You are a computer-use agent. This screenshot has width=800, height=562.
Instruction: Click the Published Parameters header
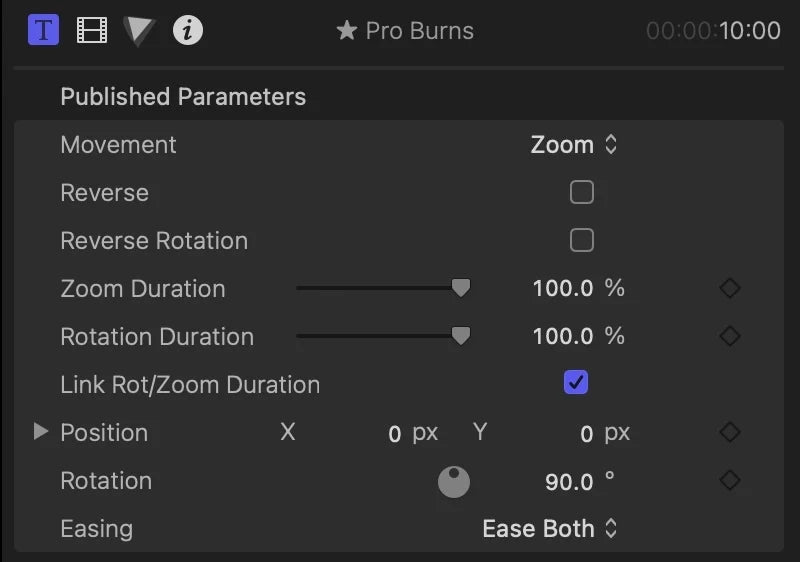183,97
